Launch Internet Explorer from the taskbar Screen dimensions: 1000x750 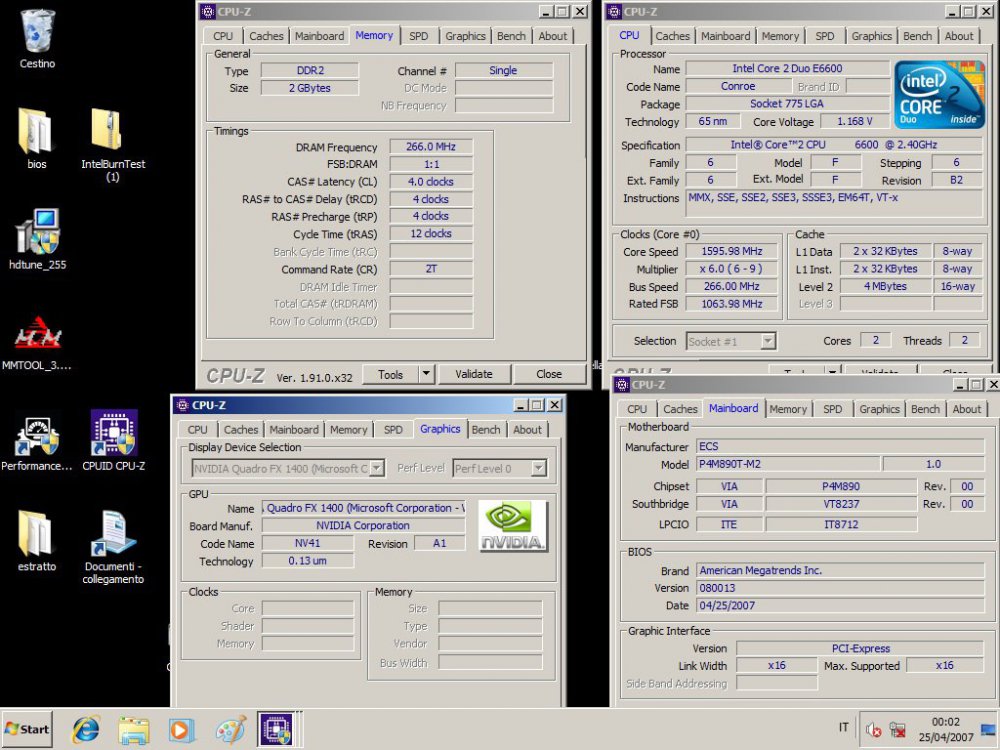(x=84, y=729)
